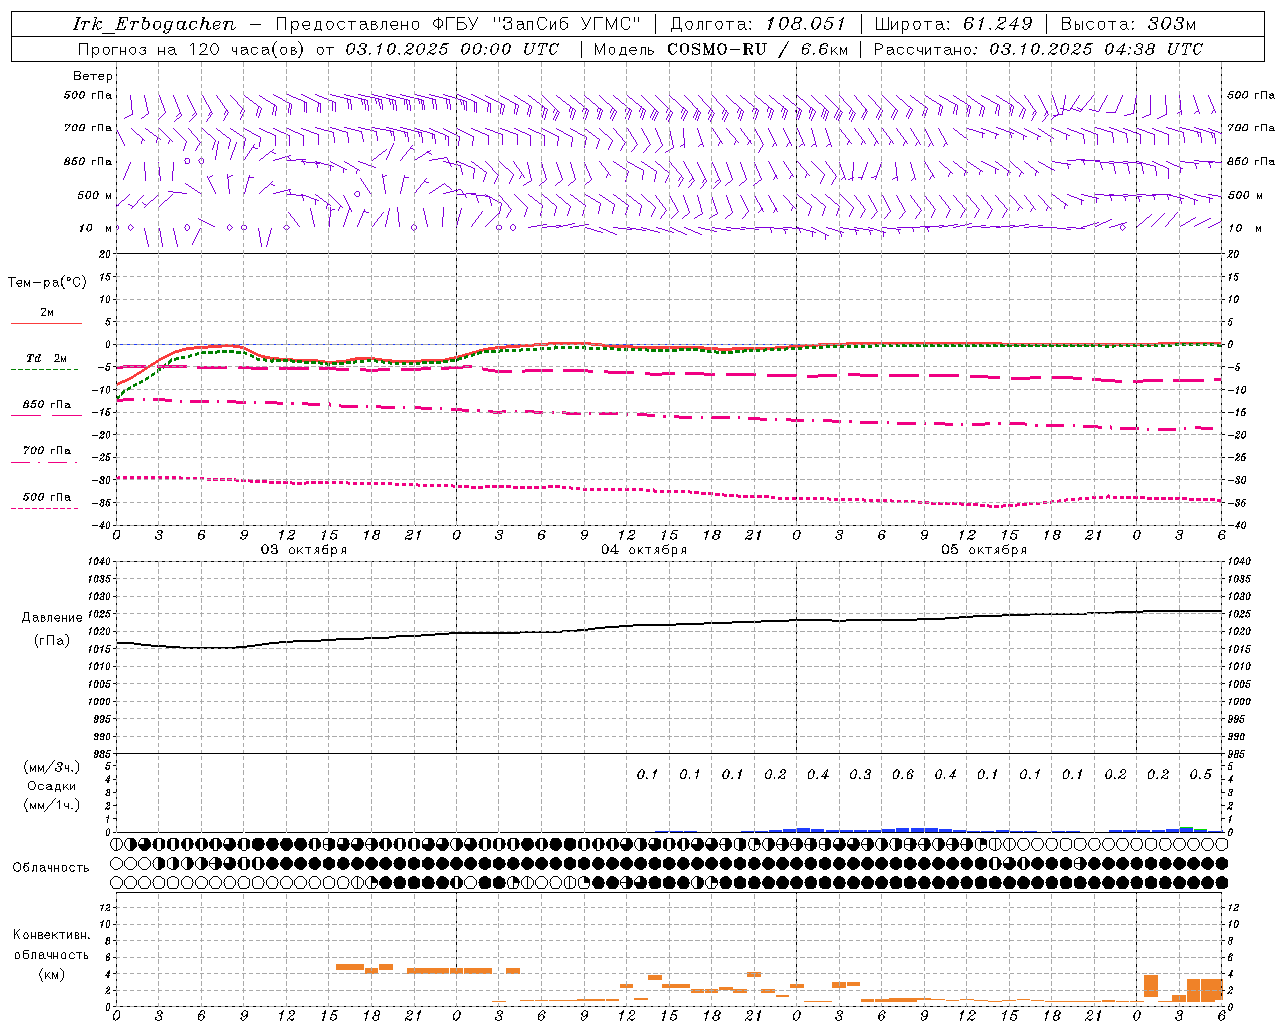Image resolution: width=1280 pixels, height=1024 pixels.
Task: Click the (гПа) unit under Давление
Action: (x=52, y=641)
